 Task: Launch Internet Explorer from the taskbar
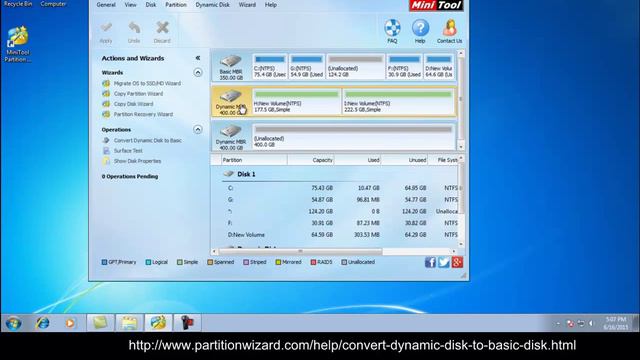42,323
